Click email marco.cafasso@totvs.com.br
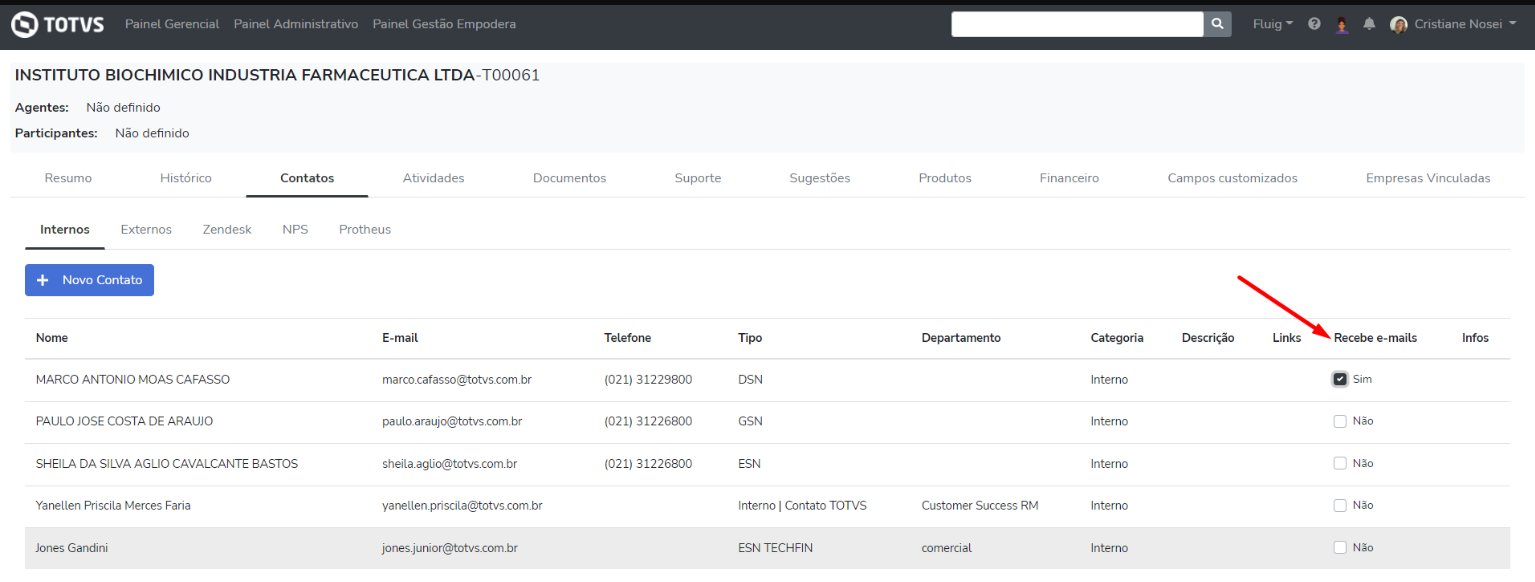The height and width of the screenshot is (582, 1535). tap(459, 380)
